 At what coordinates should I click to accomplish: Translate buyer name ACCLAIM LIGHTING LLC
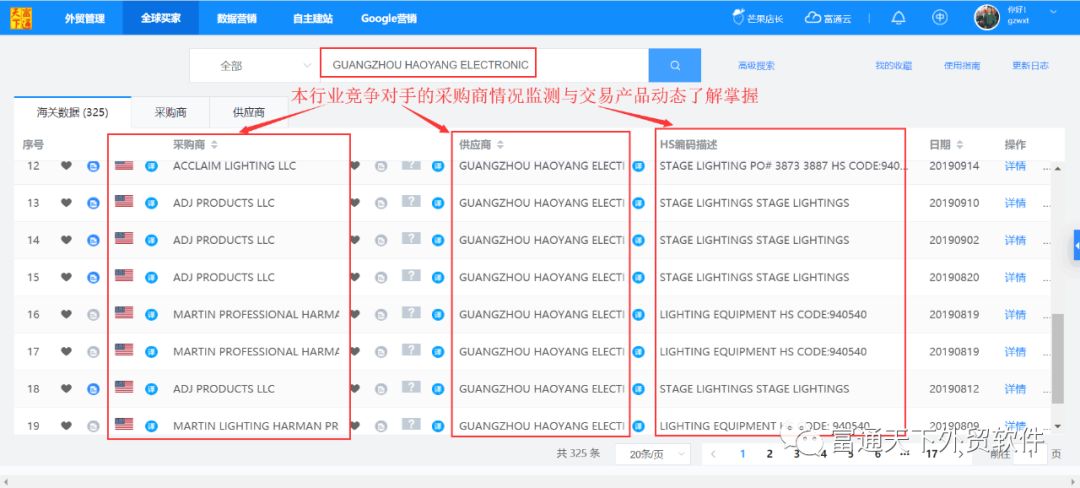point(152,166)
